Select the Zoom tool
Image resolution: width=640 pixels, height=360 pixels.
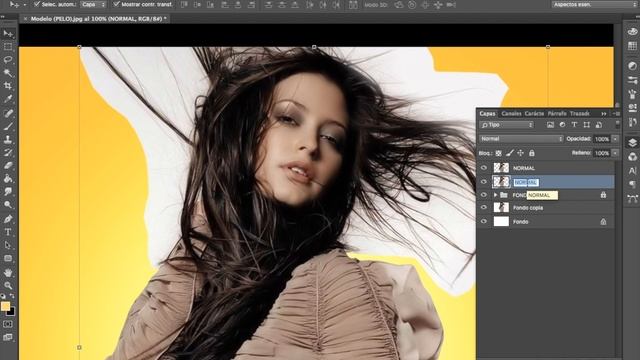[8, 285]
